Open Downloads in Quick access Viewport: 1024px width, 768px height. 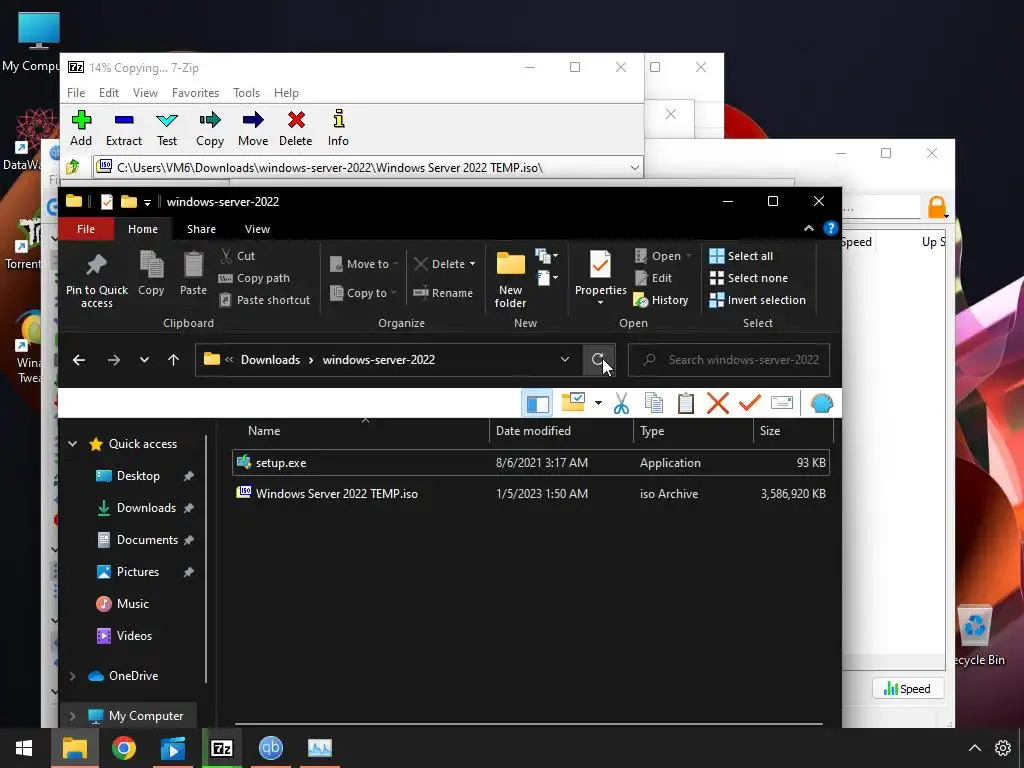pos(146,508)
